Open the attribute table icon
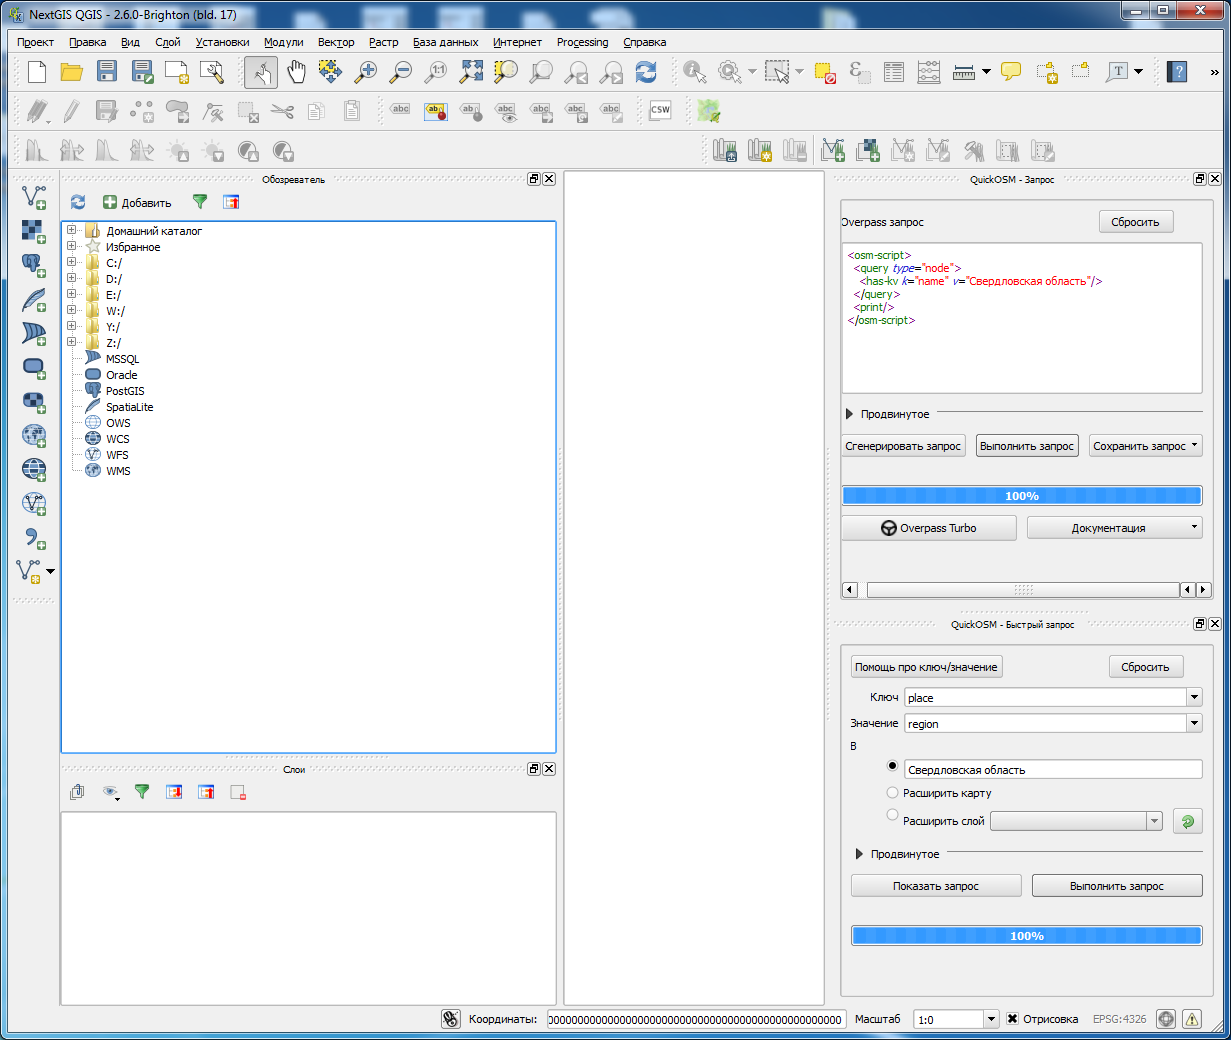The width and height of the screenshot is (1231, 1040). [x=894, y=71]
